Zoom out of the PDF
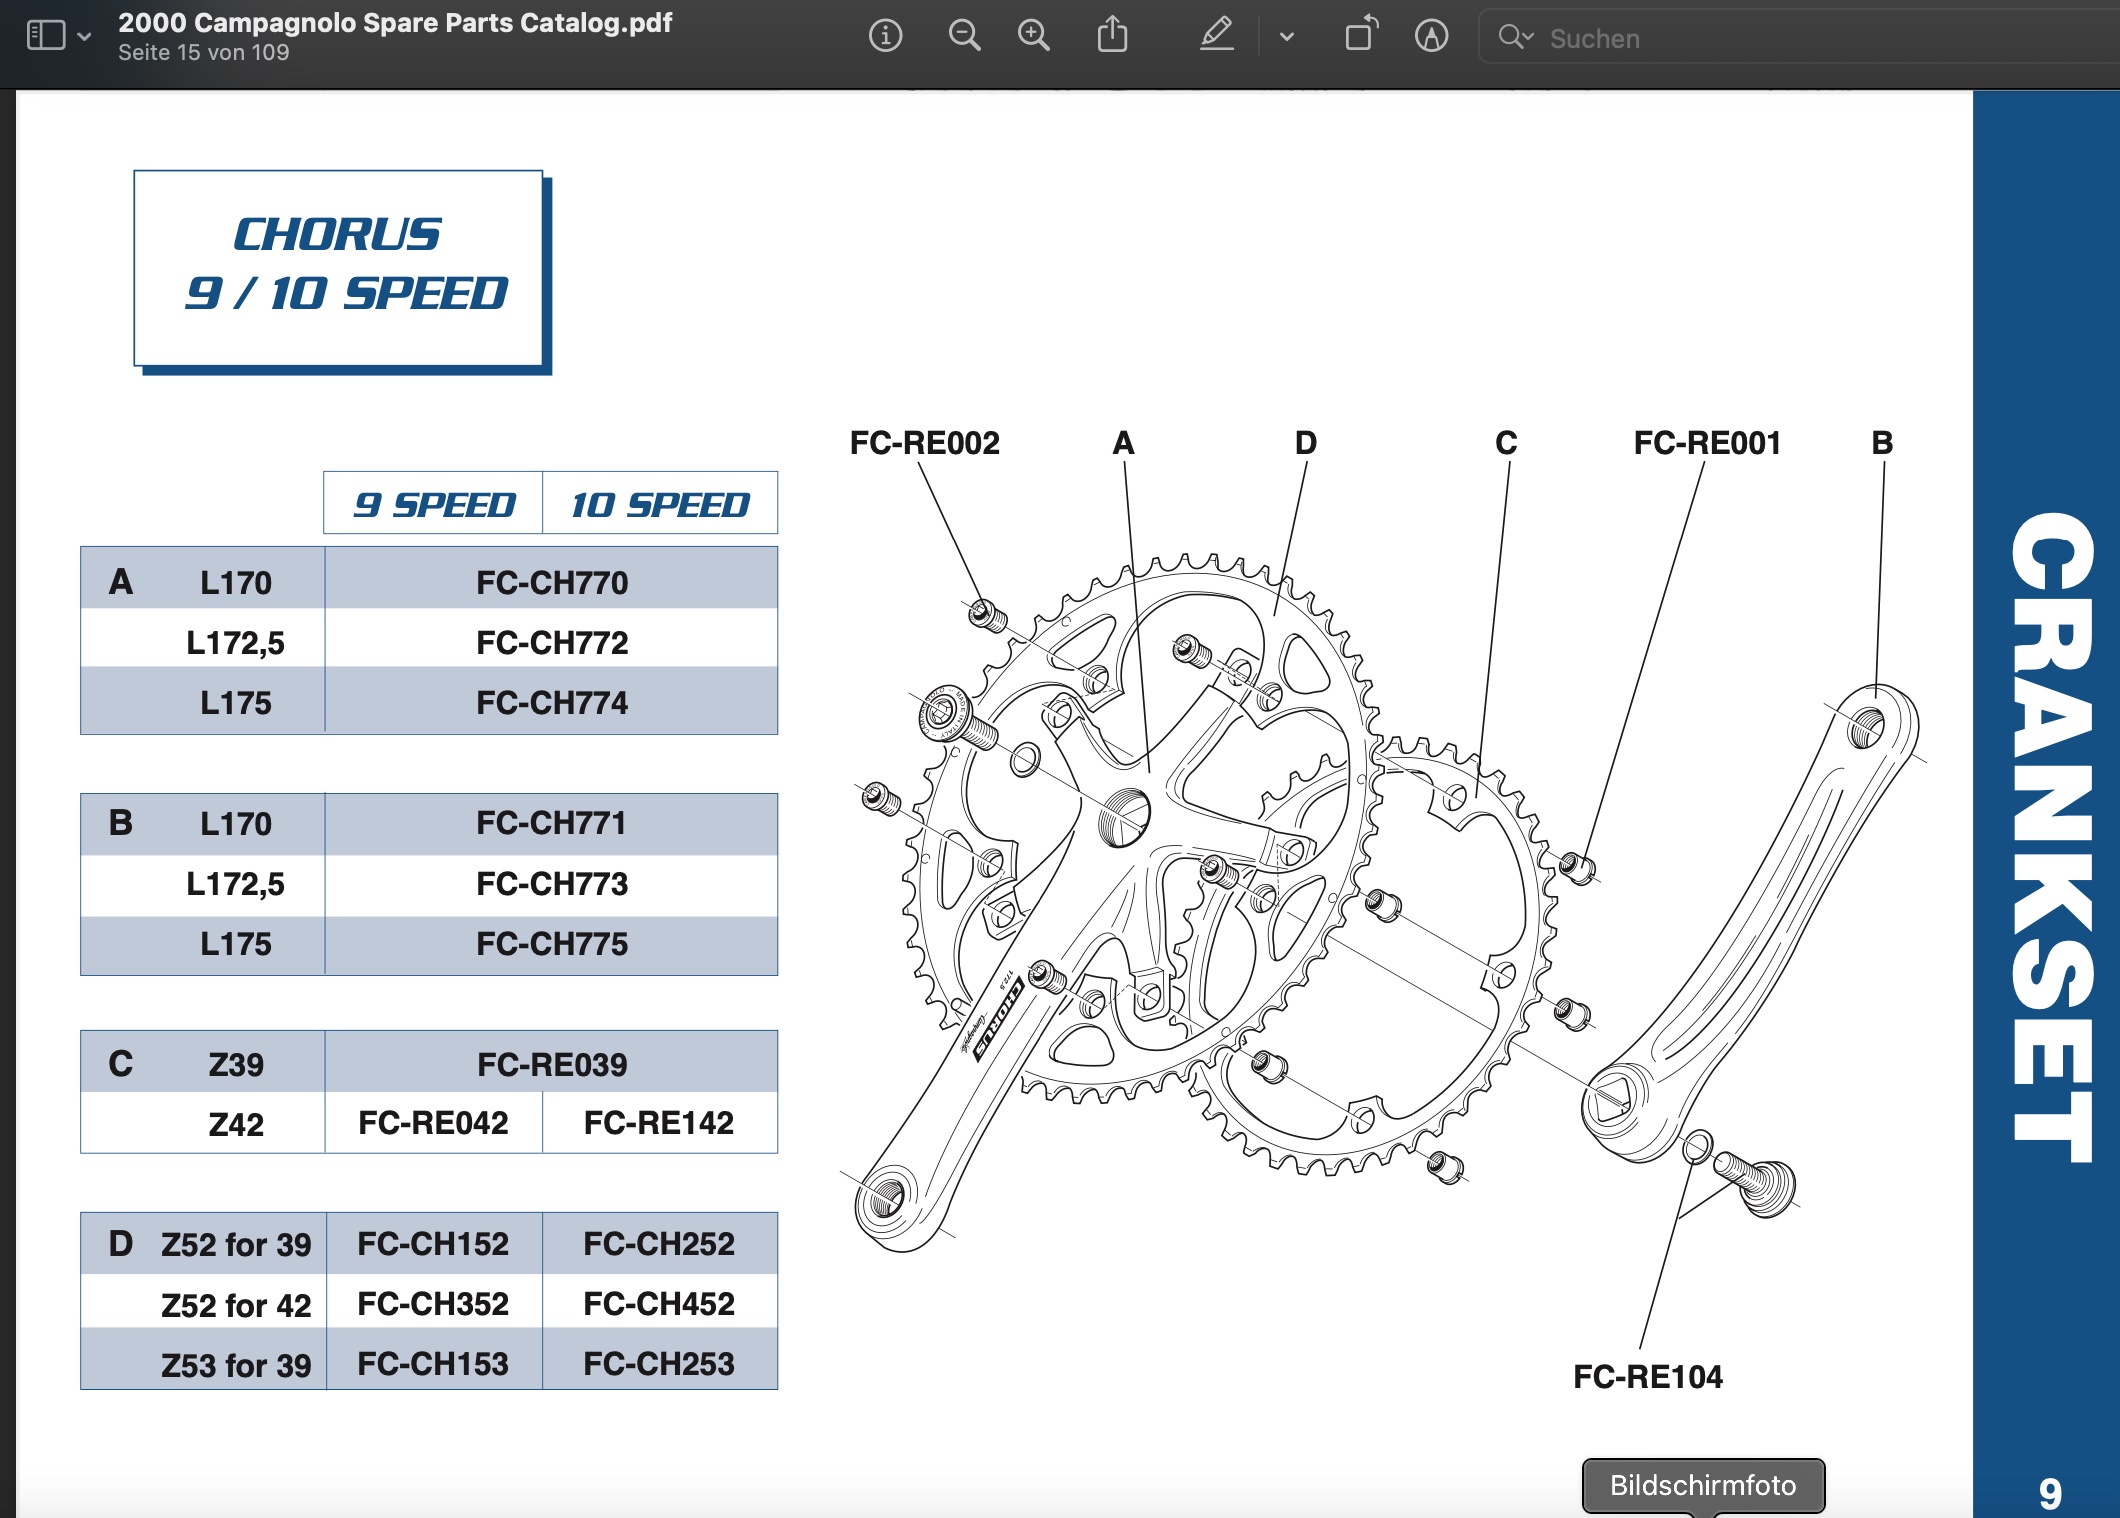 tap(964, 37)
